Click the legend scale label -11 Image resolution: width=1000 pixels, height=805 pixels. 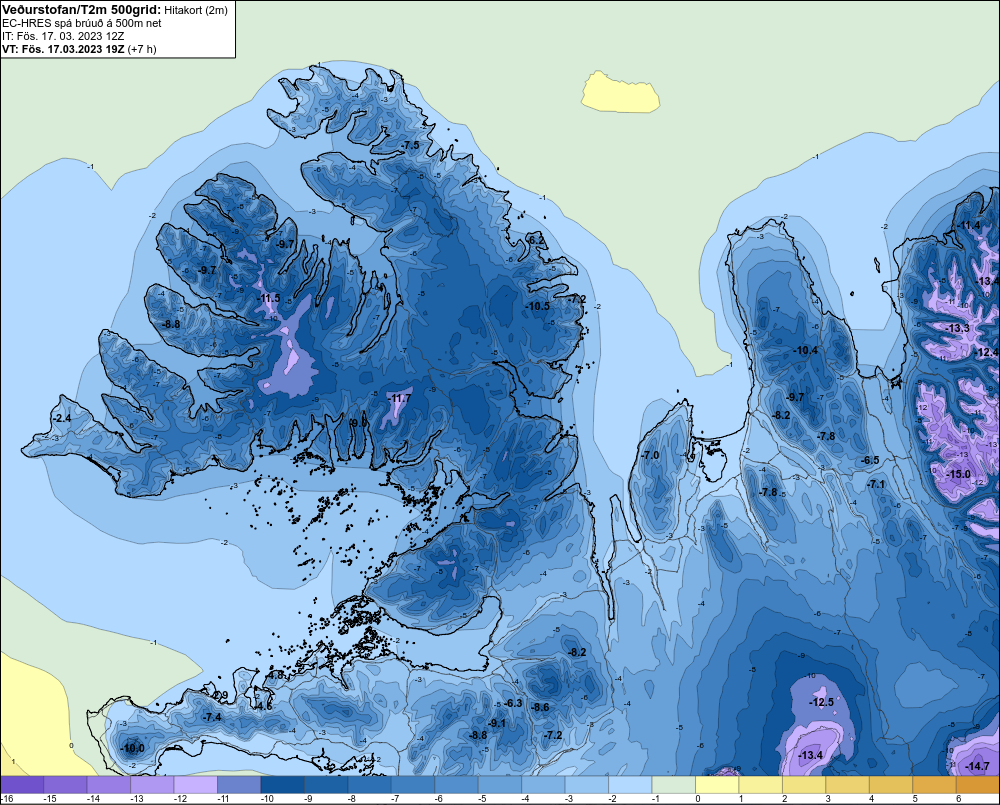point(223,799)
